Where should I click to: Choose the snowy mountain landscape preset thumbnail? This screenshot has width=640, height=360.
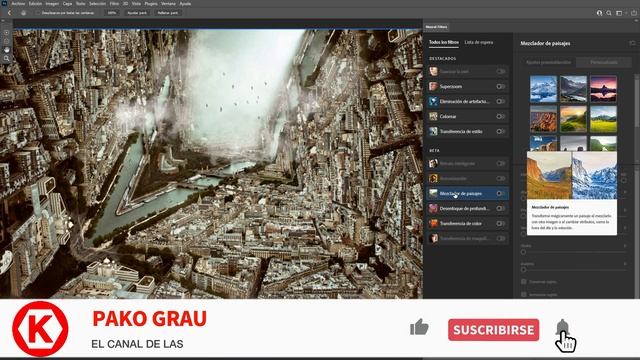point(543,89)
